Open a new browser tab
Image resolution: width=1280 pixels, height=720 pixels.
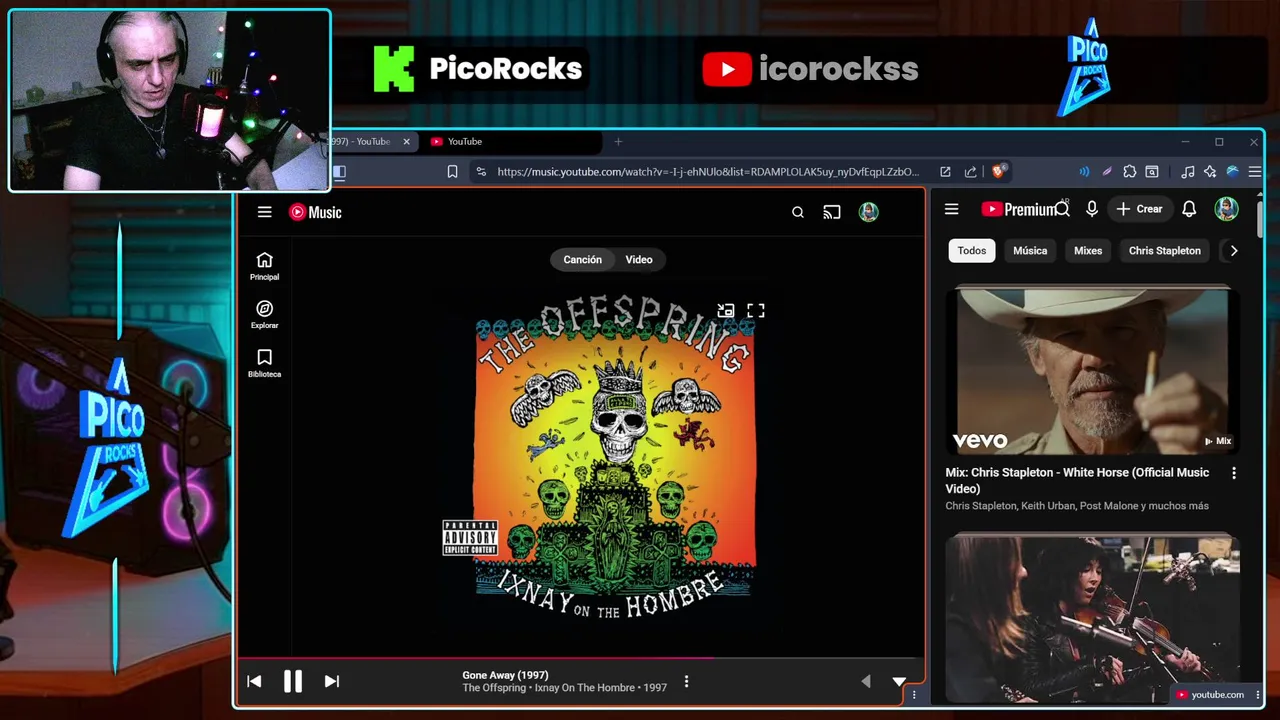[618, 142]
